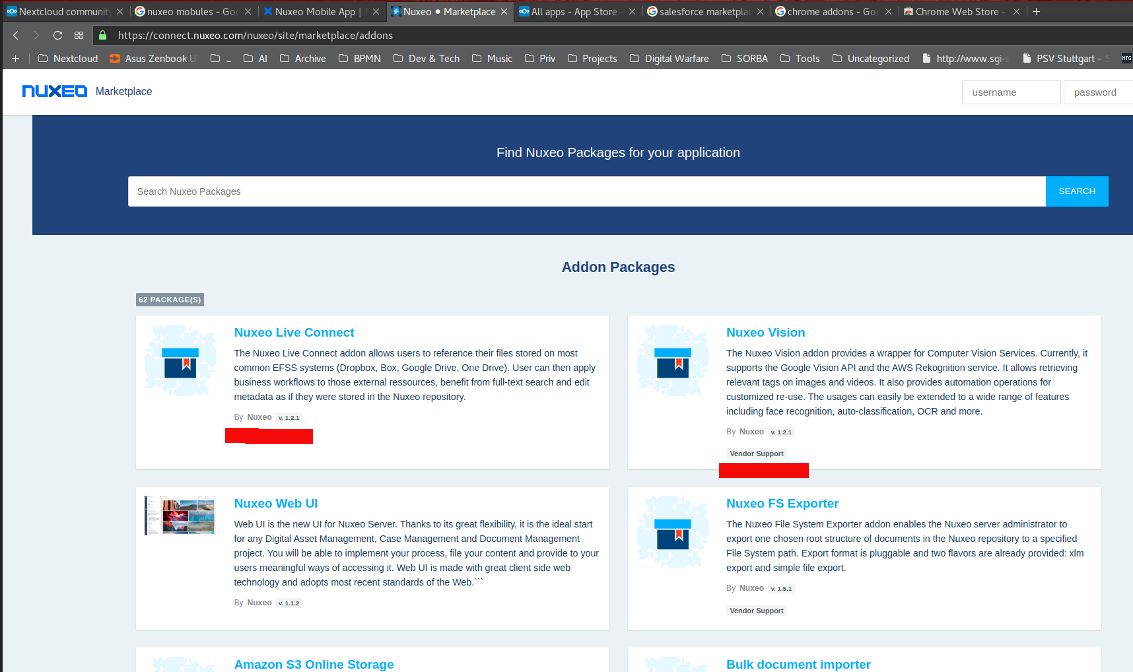Open the speed dial grid icon

coord(79,35)
